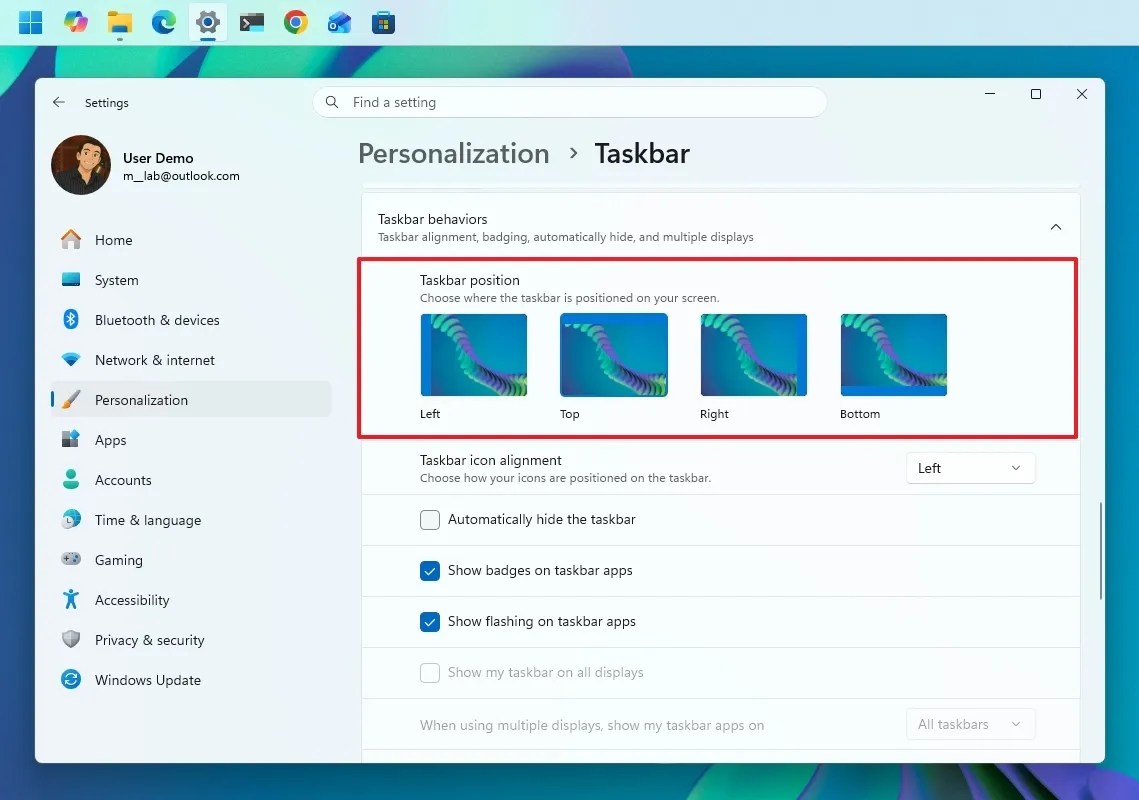
Task: Open Windows Update settings page
Action: [x=191, y=679]
